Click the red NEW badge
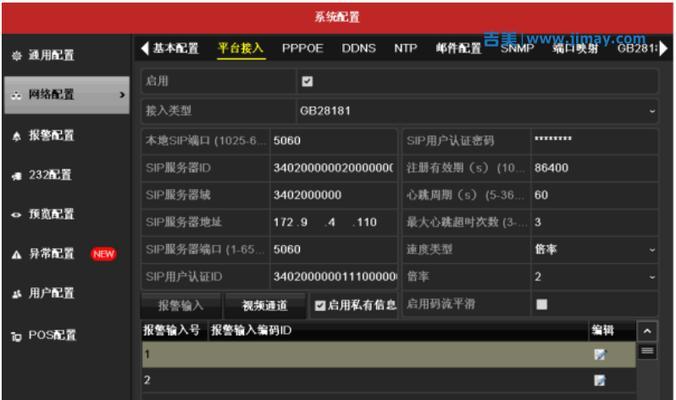The width and height of the screenshot is (676, 400). 103,254
